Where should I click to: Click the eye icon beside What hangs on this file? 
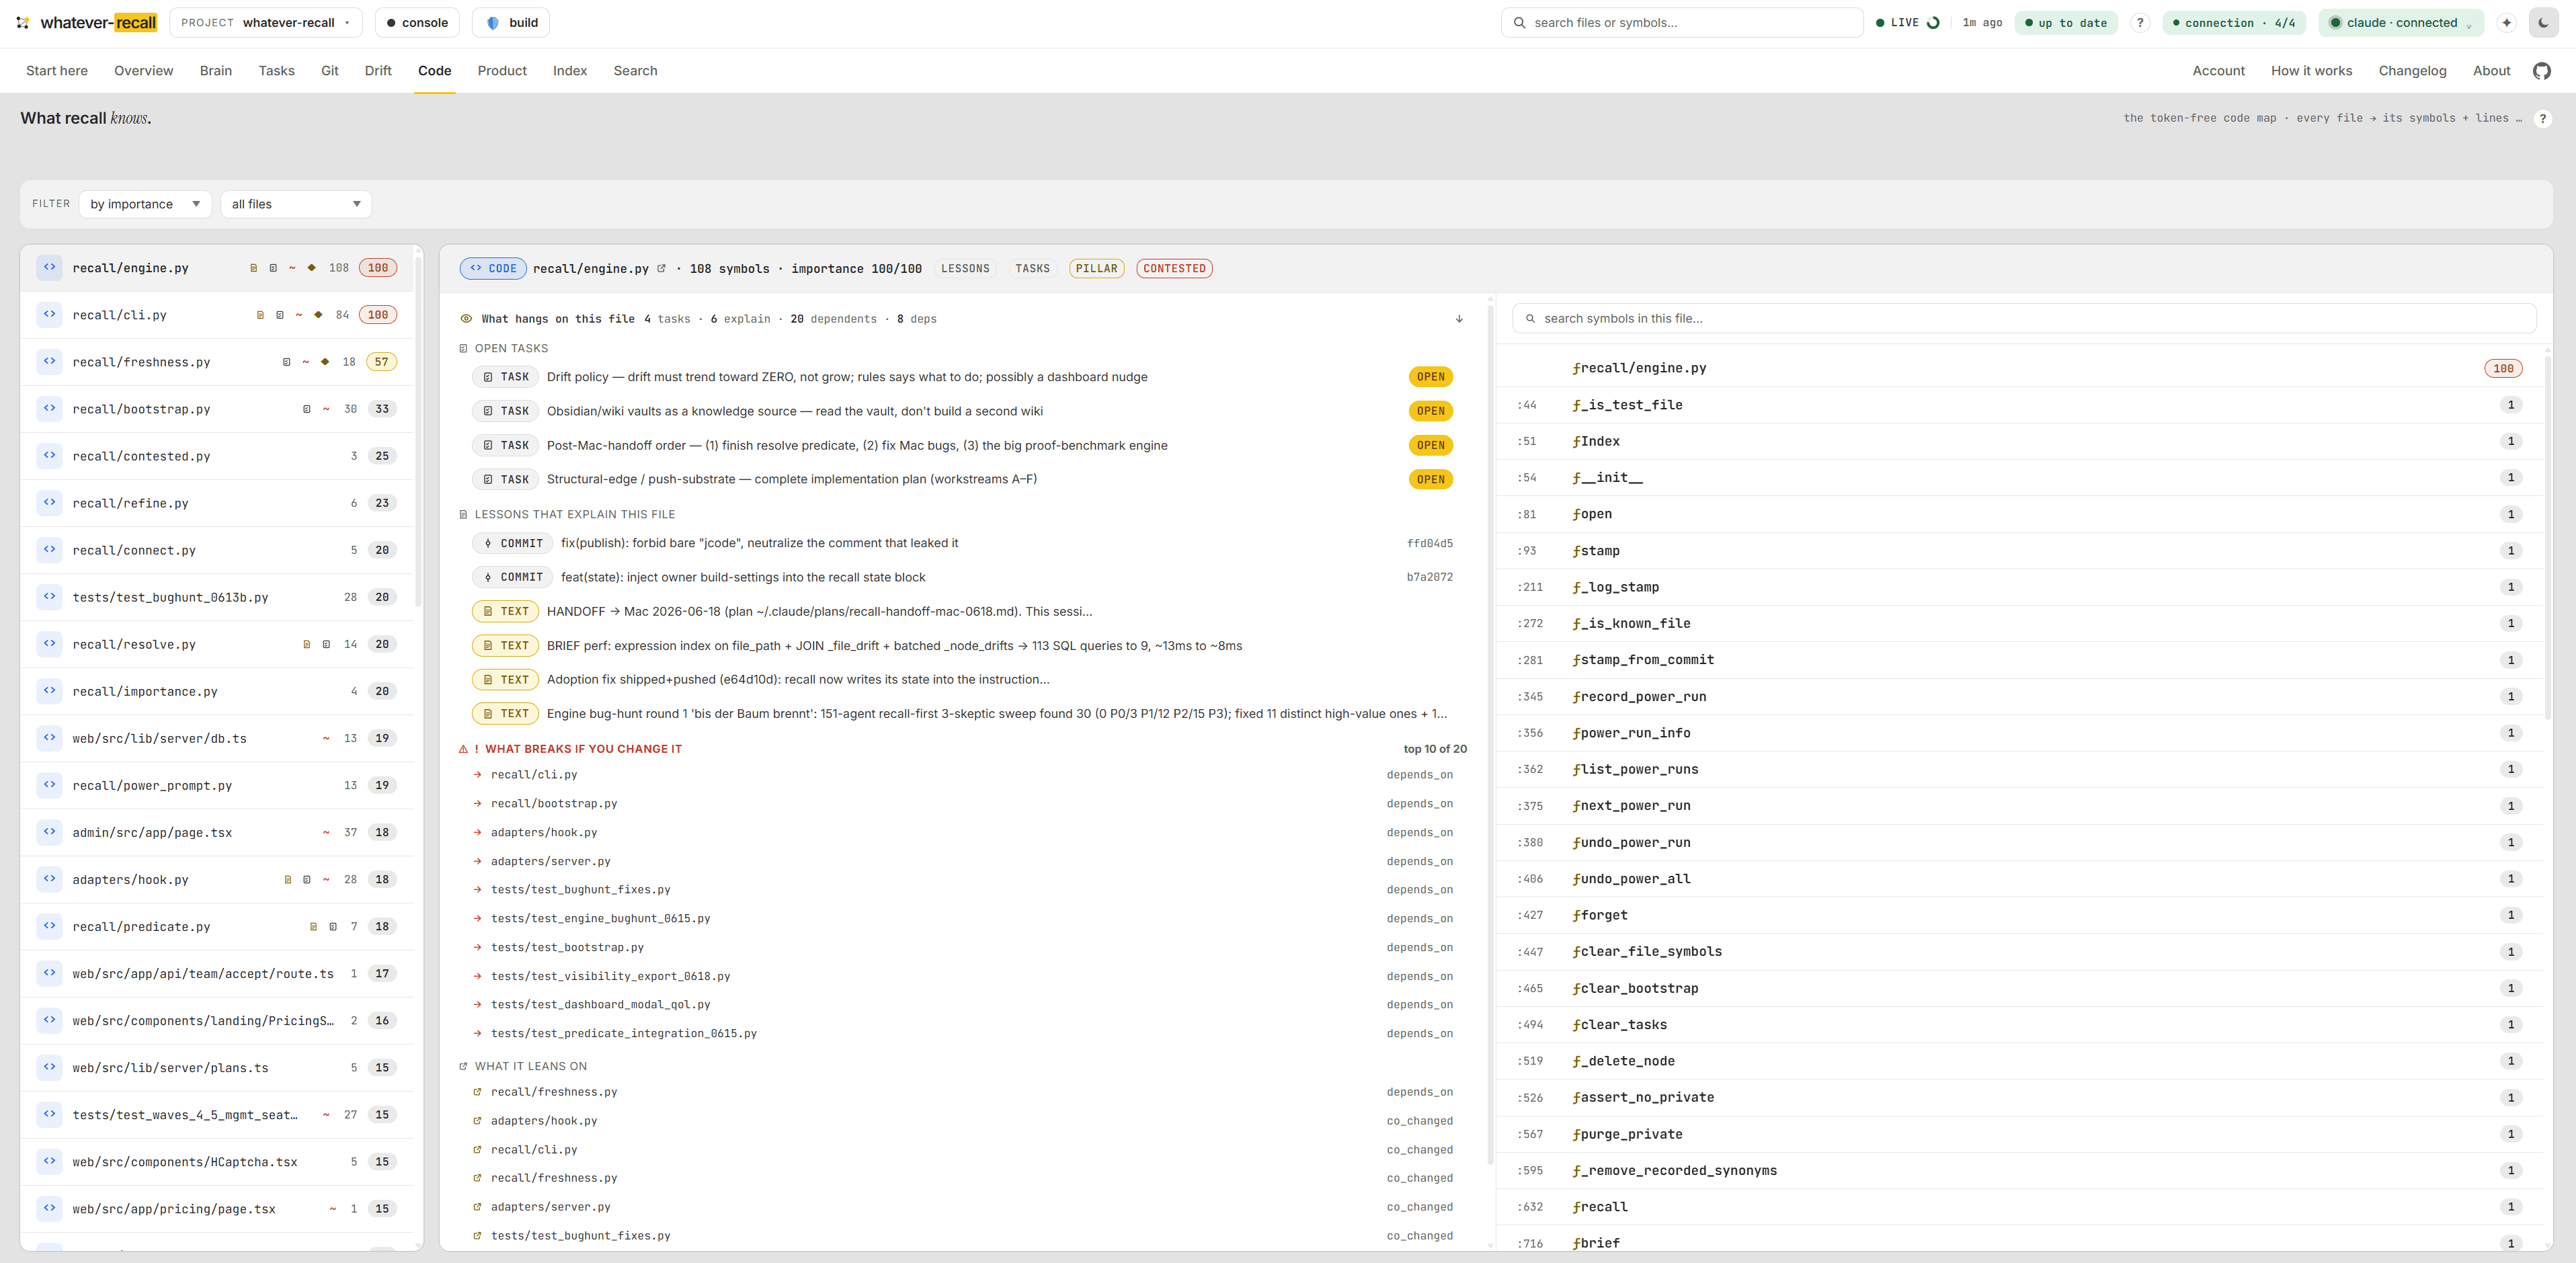coord(466,319)
